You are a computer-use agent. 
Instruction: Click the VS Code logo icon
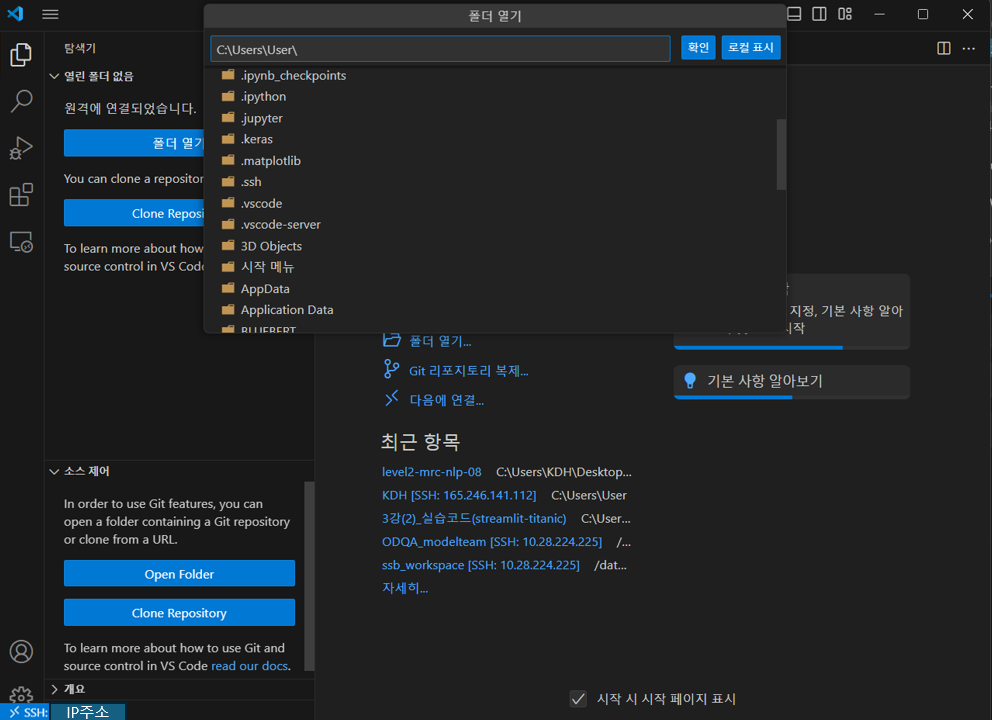(16, 14)
